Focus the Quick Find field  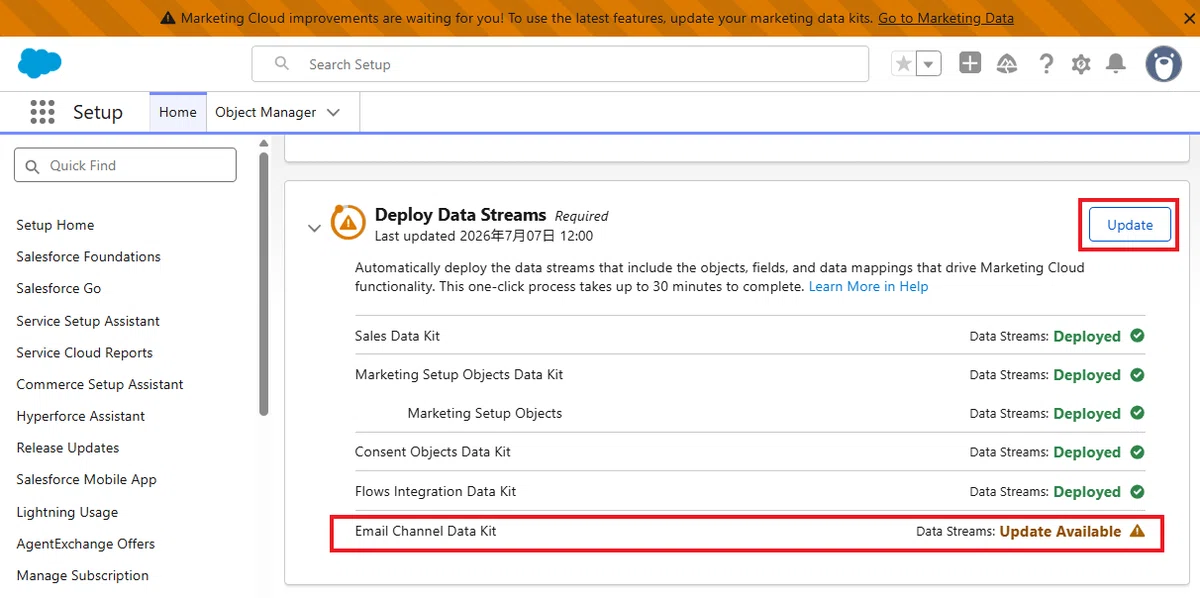(x=125, y=165)
